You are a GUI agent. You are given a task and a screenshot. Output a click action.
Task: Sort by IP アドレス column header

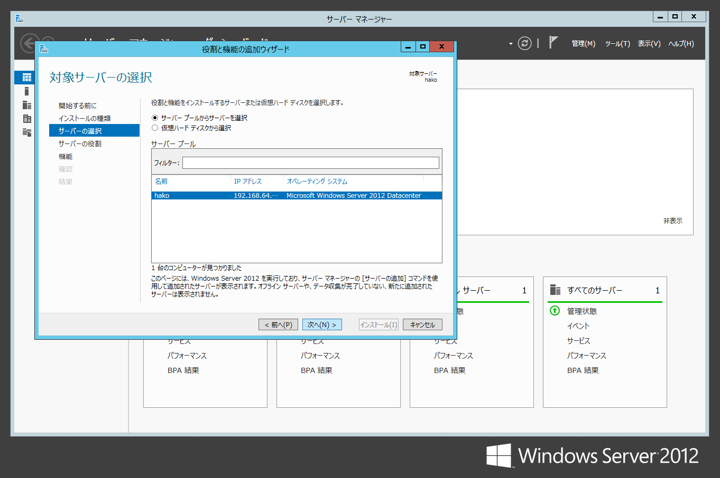(x=248, y=181)
